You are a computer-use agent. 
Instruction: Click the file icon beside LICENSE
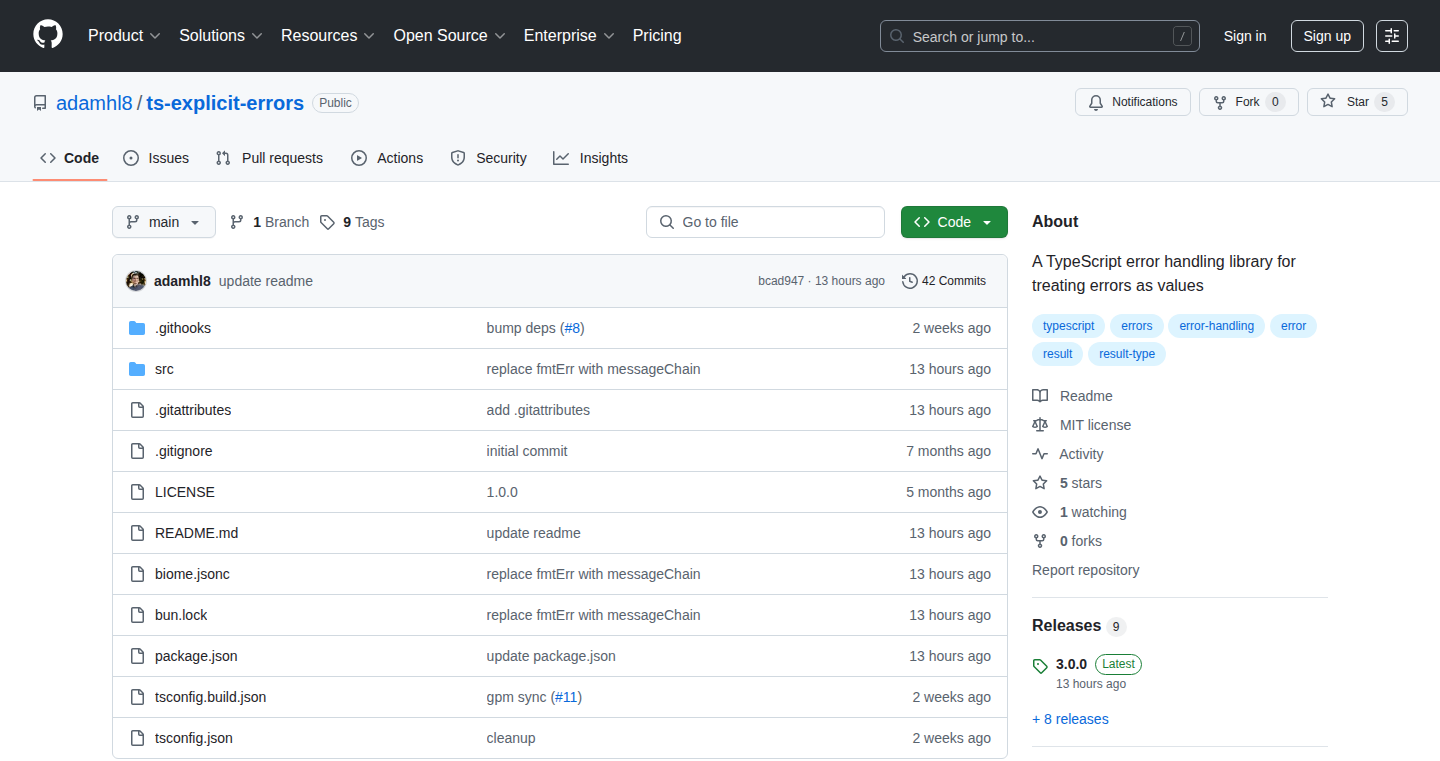(137, 492)
